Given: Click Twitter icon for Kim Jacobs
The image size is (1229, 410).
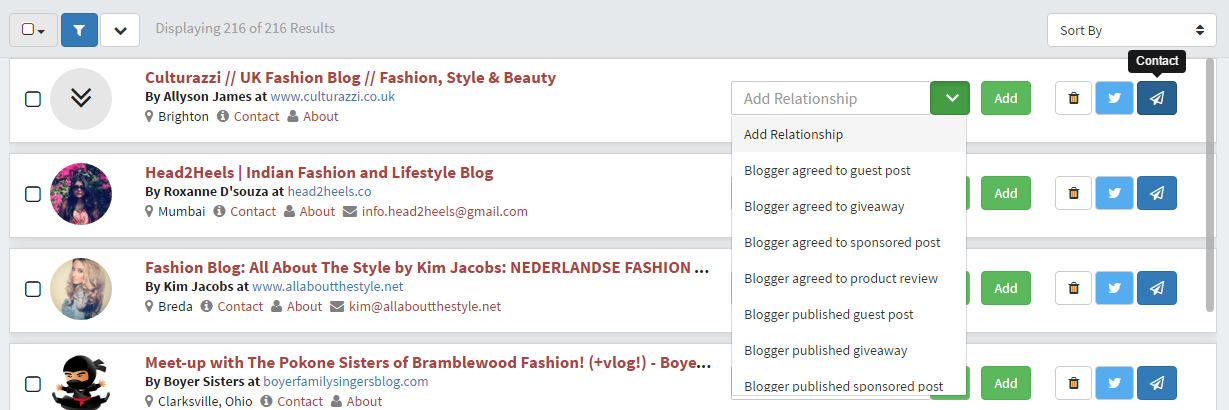Looking at the screenshot, I should point(1115,288).
